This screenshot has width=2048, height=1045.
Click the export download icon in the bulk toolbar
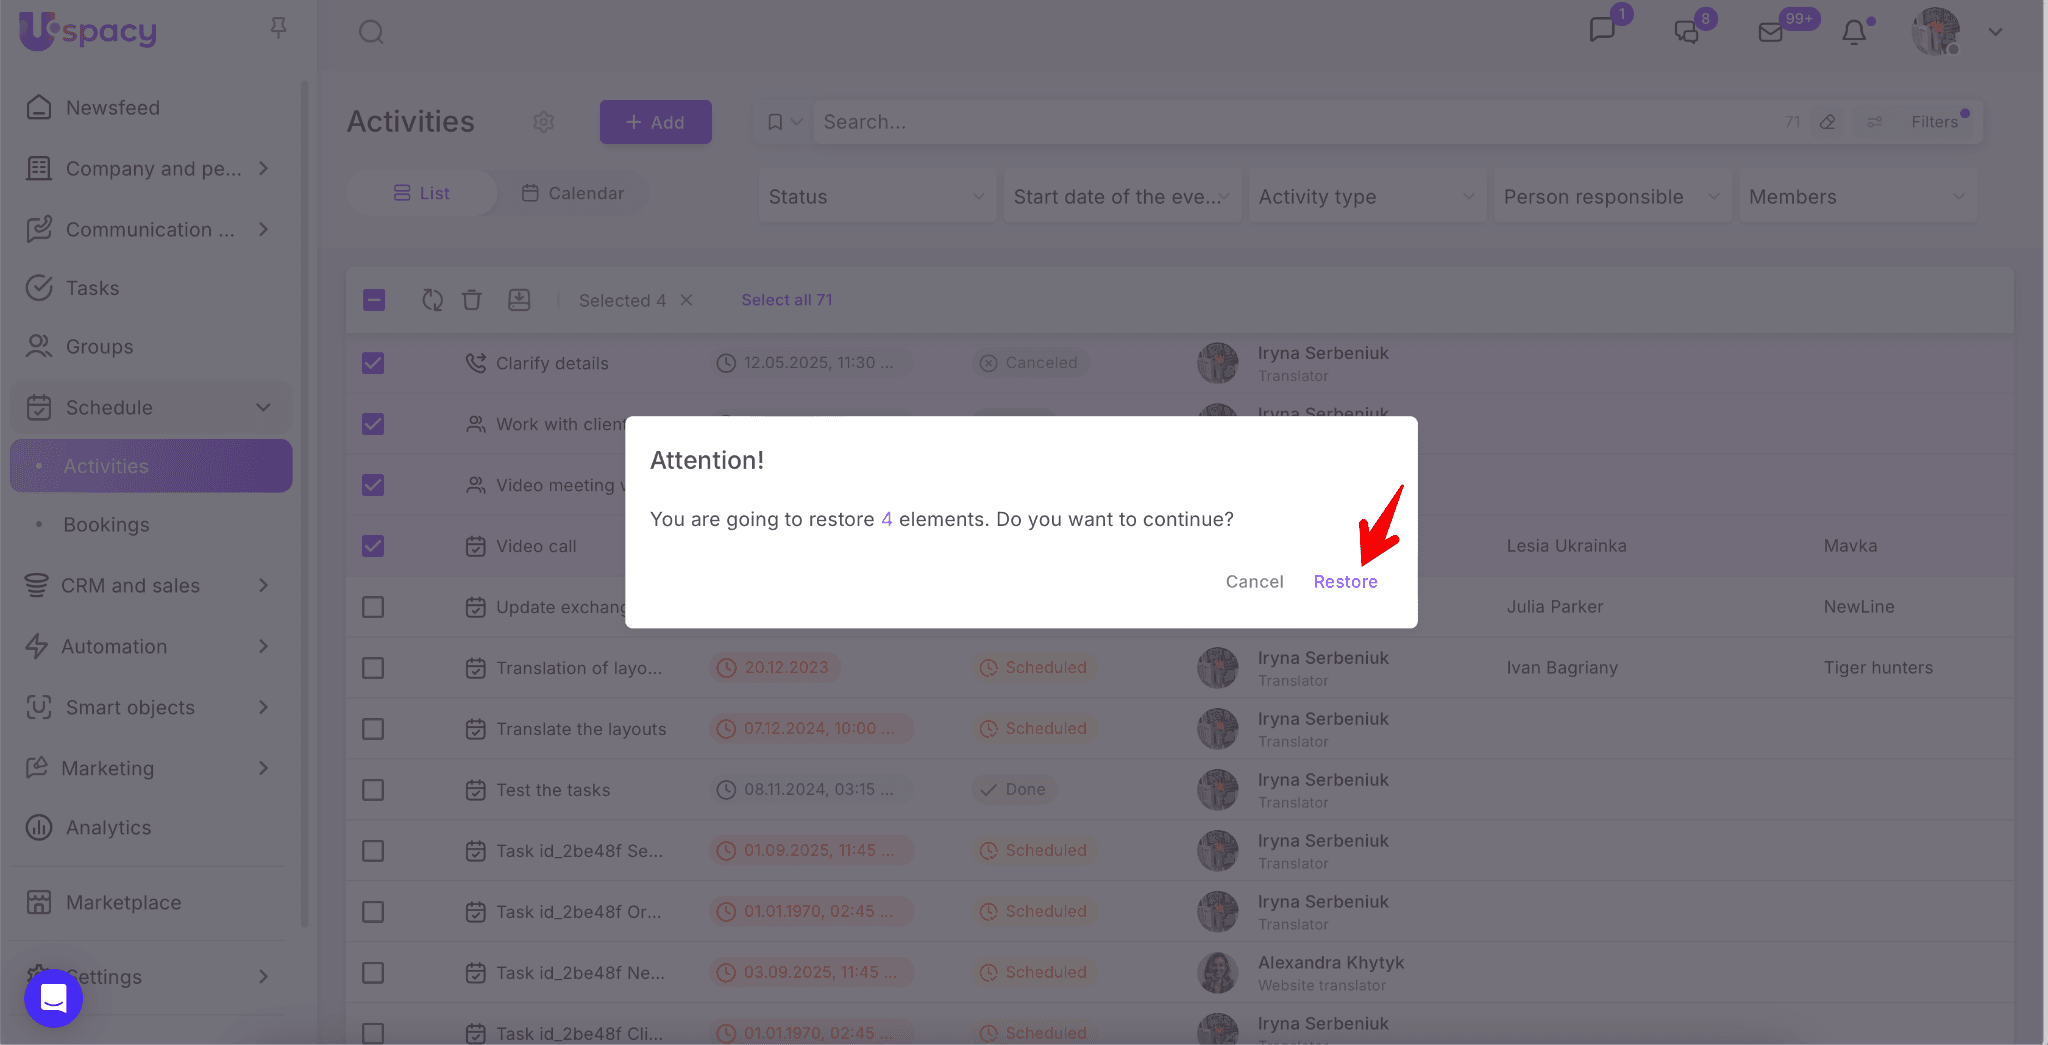[x=519, y=300]
